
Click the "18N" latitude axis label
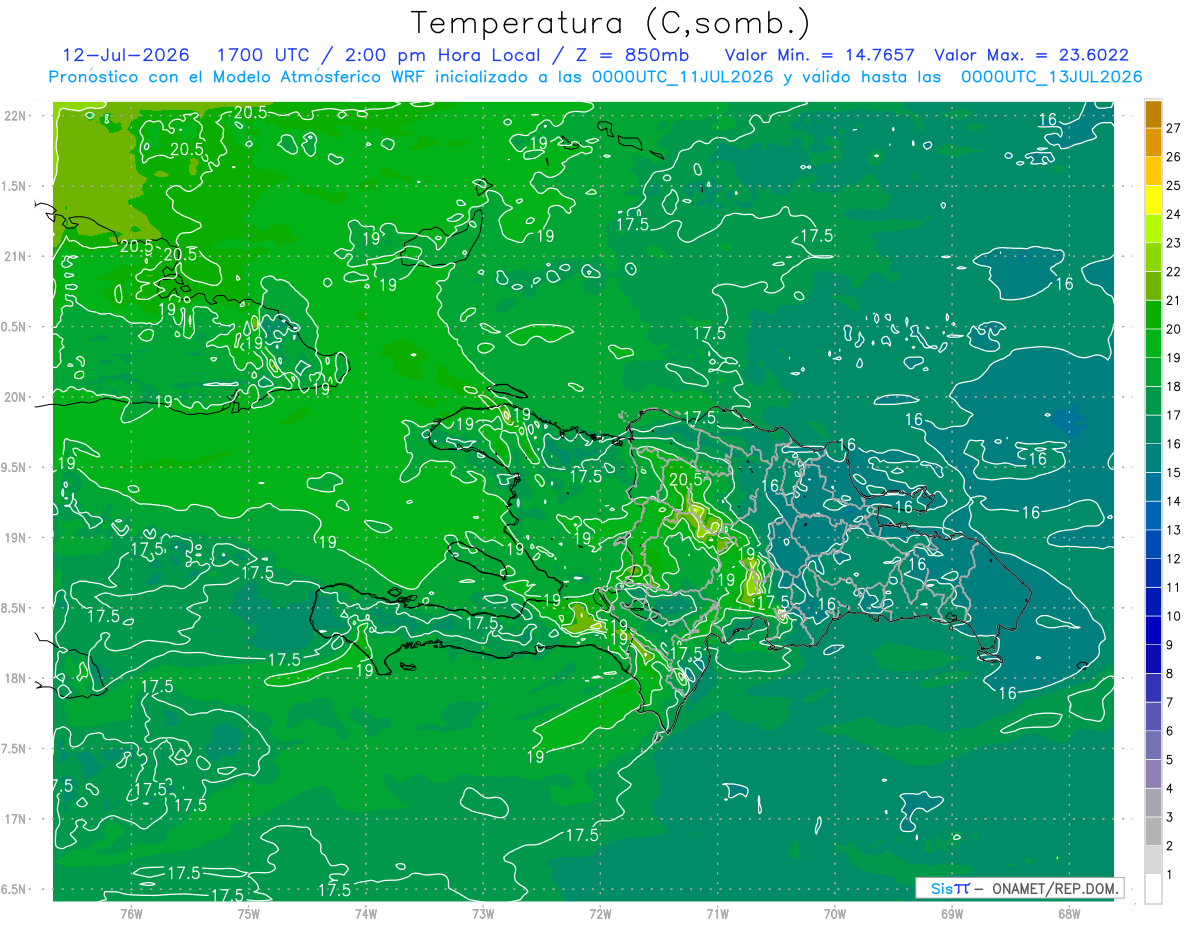[x=16, y=678]
